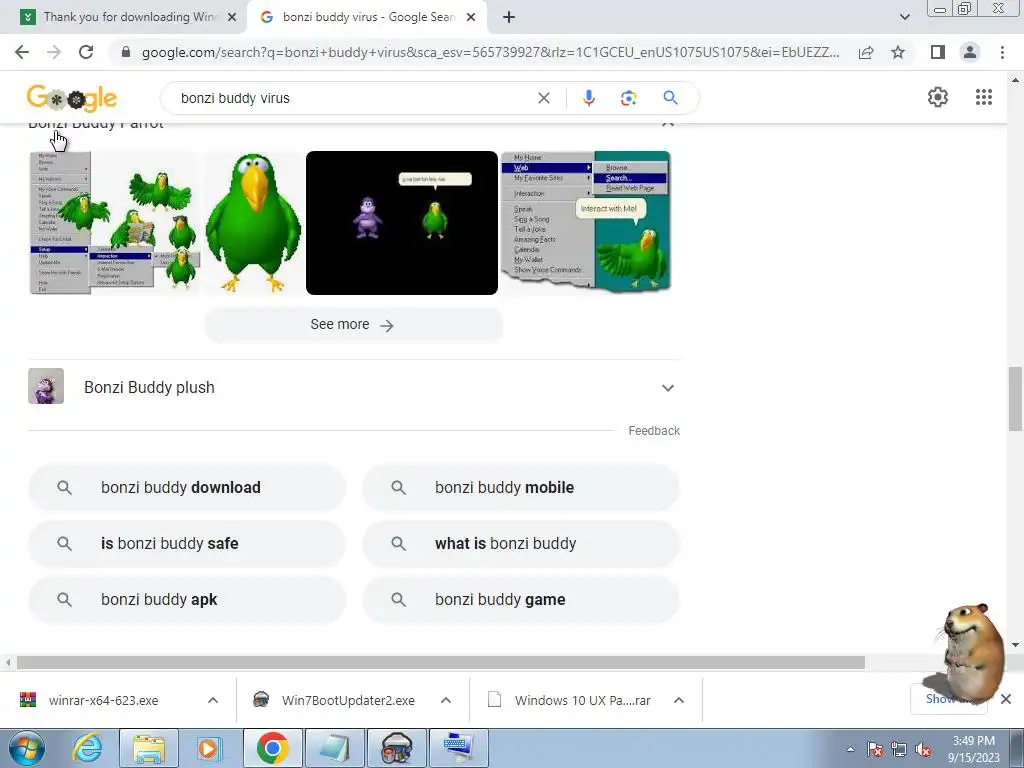Screen dimensions: 1024x768
Task: Open the large green parrot image
Action: pyautogui.click(x=253, y=223)
